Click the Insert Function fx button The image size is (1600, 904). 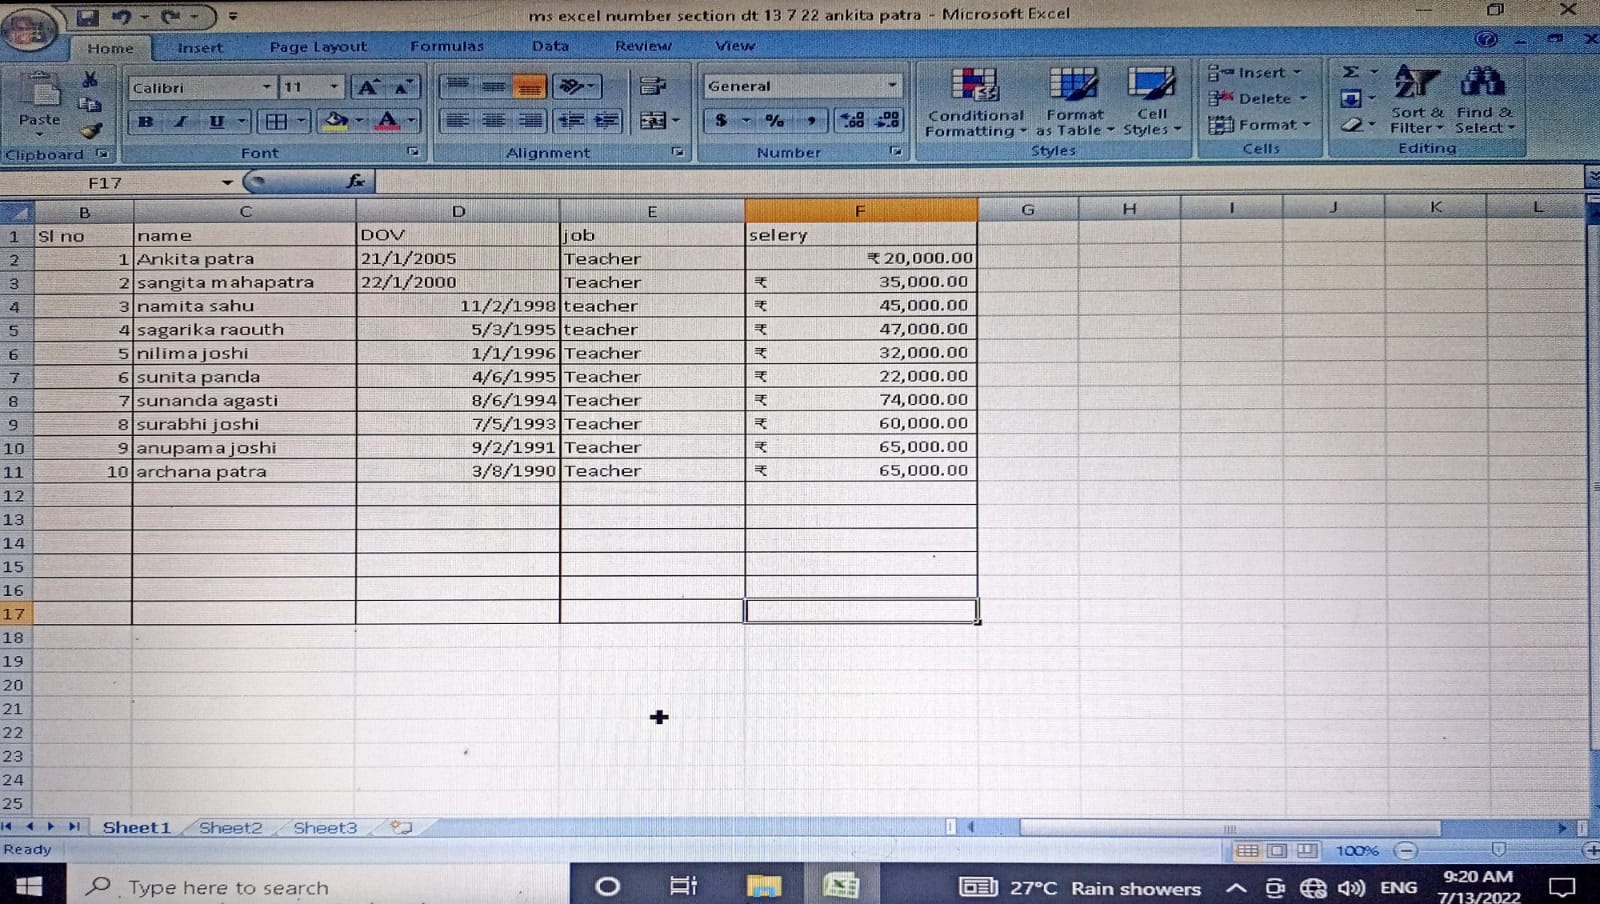click(x=355, y=181)
